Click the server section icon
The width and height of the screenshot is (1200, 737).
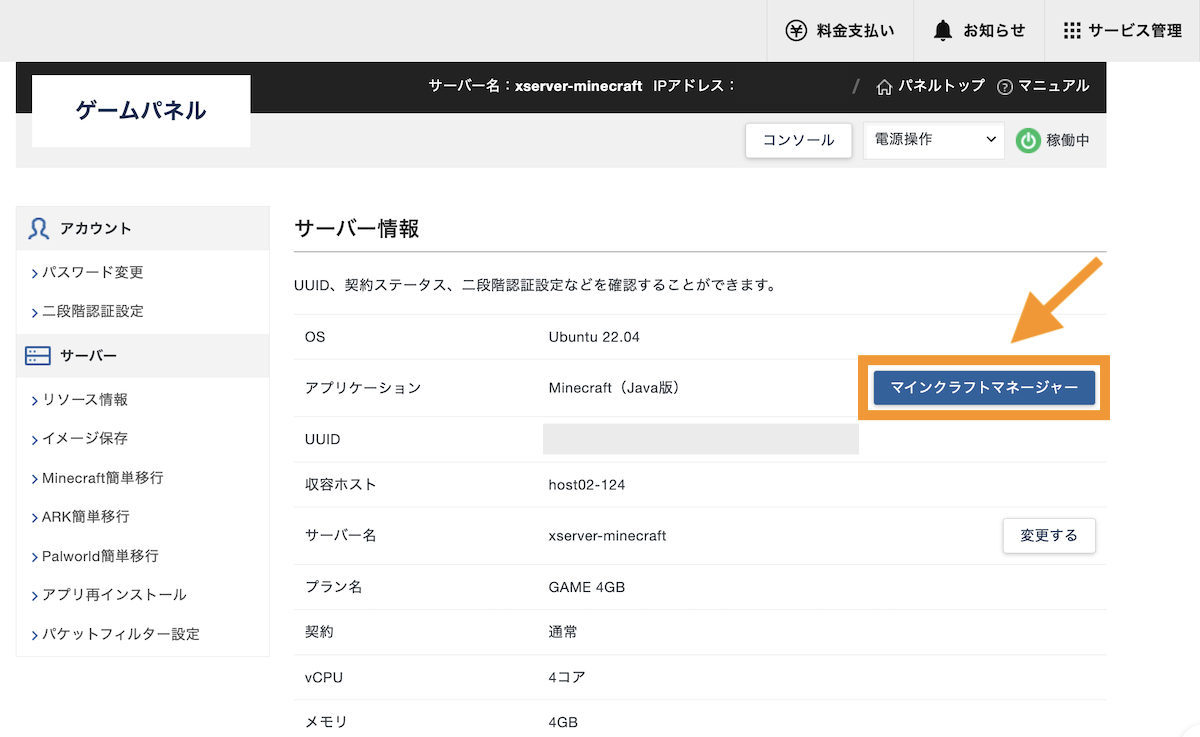click(38, 356)
